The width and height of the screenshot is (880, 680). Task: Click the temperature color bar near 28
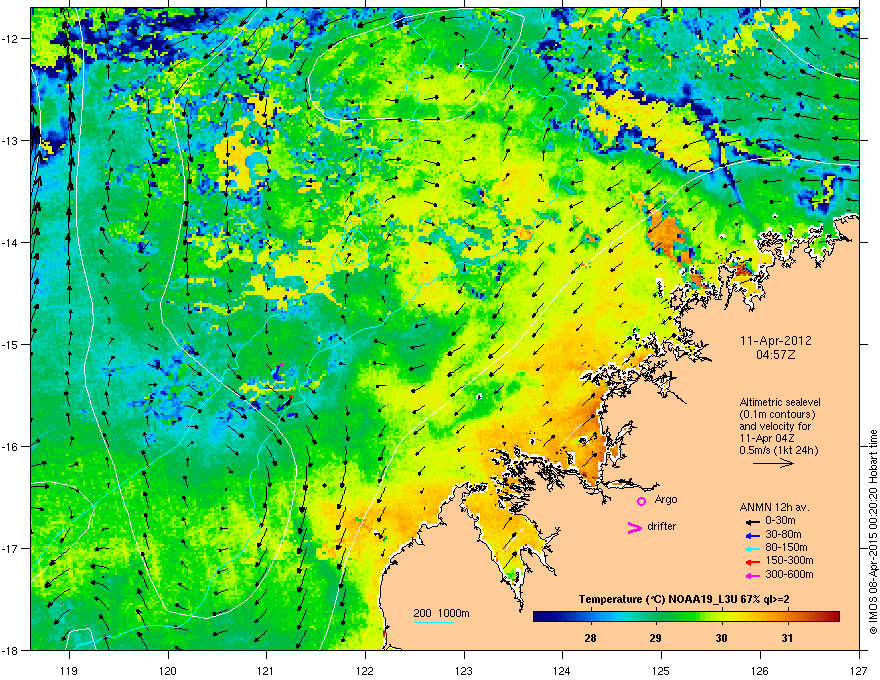click(590, 617)
